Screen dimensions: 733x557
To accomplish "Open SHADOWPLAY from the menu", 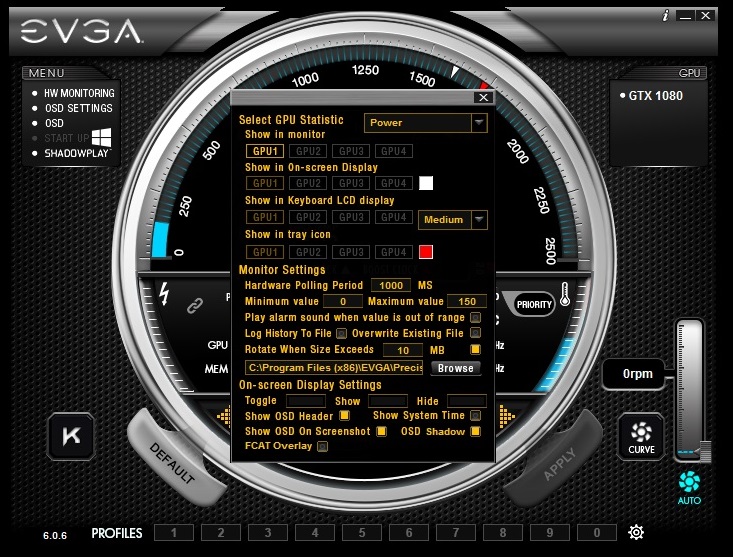I will coord(77,153).
